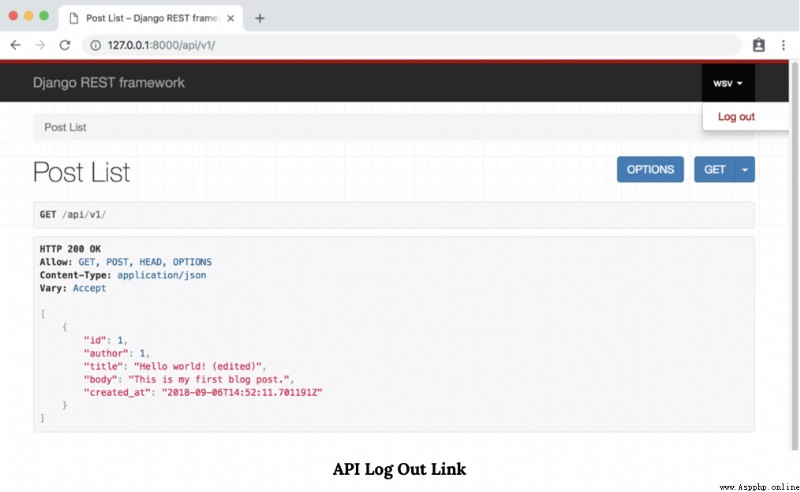Open site info icon in address bar

point(95,45)
